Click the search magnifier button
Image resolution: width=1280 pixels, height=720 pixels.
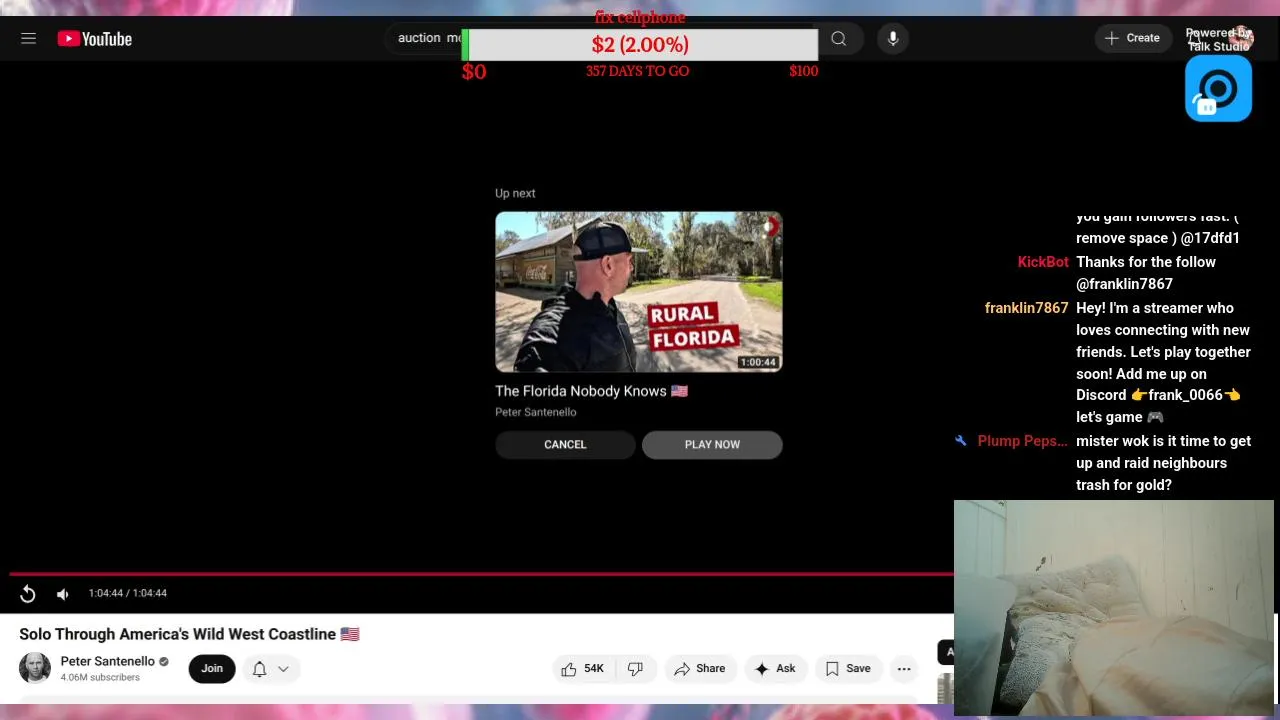click(839, 39)
